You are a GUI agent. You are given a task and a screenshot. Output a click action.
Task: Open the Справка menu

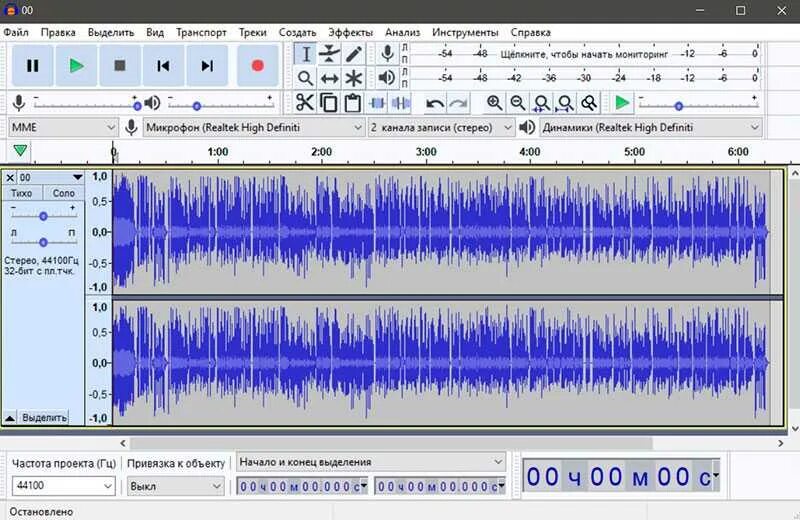click(x=531, y=32)
